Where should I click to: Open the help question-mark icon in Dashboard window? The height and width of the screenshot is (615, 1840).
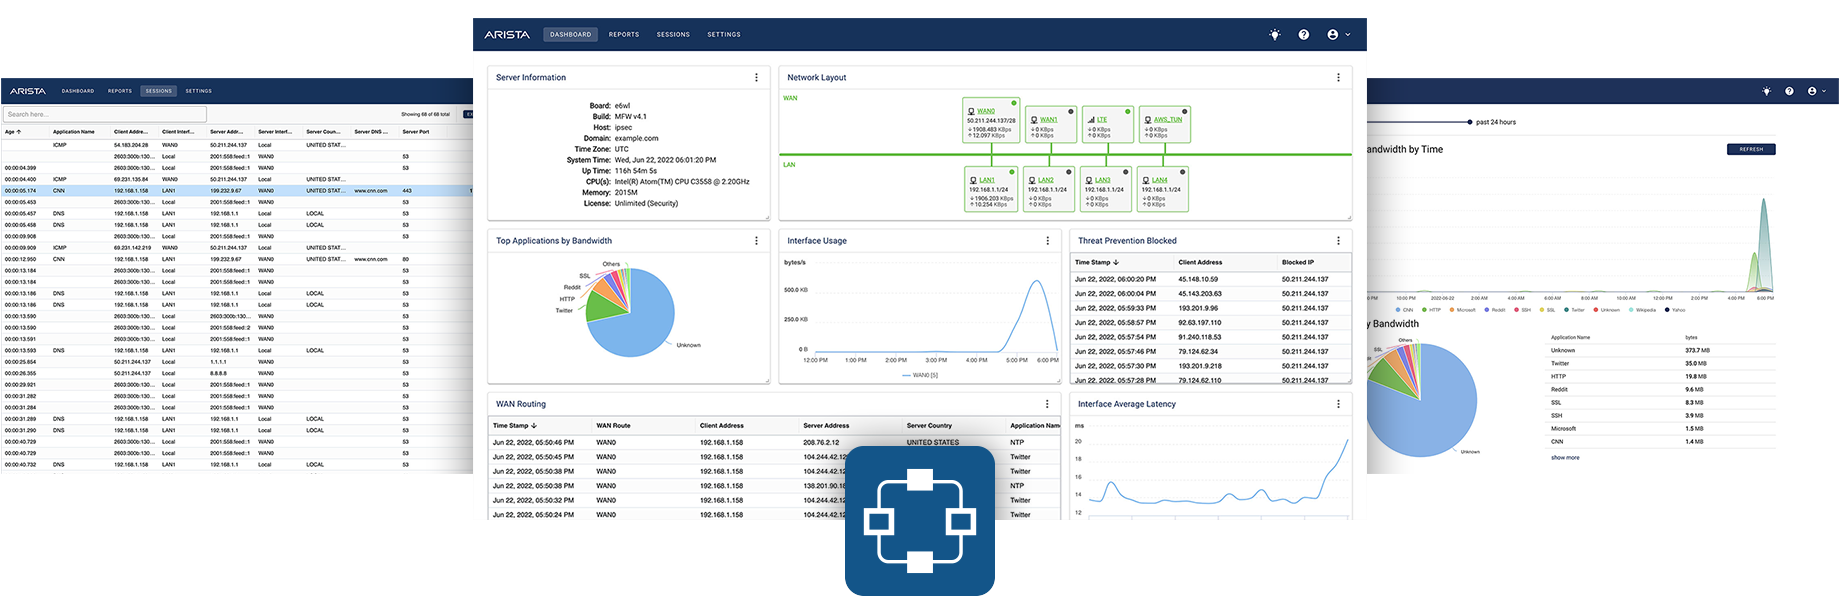(1304, 35)
